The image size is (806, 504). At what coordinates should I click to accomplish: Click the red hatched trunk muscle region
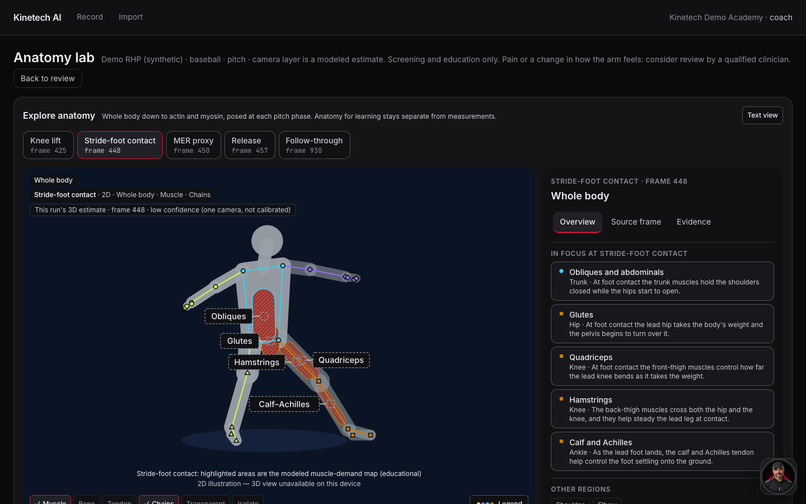coord(264,315)
